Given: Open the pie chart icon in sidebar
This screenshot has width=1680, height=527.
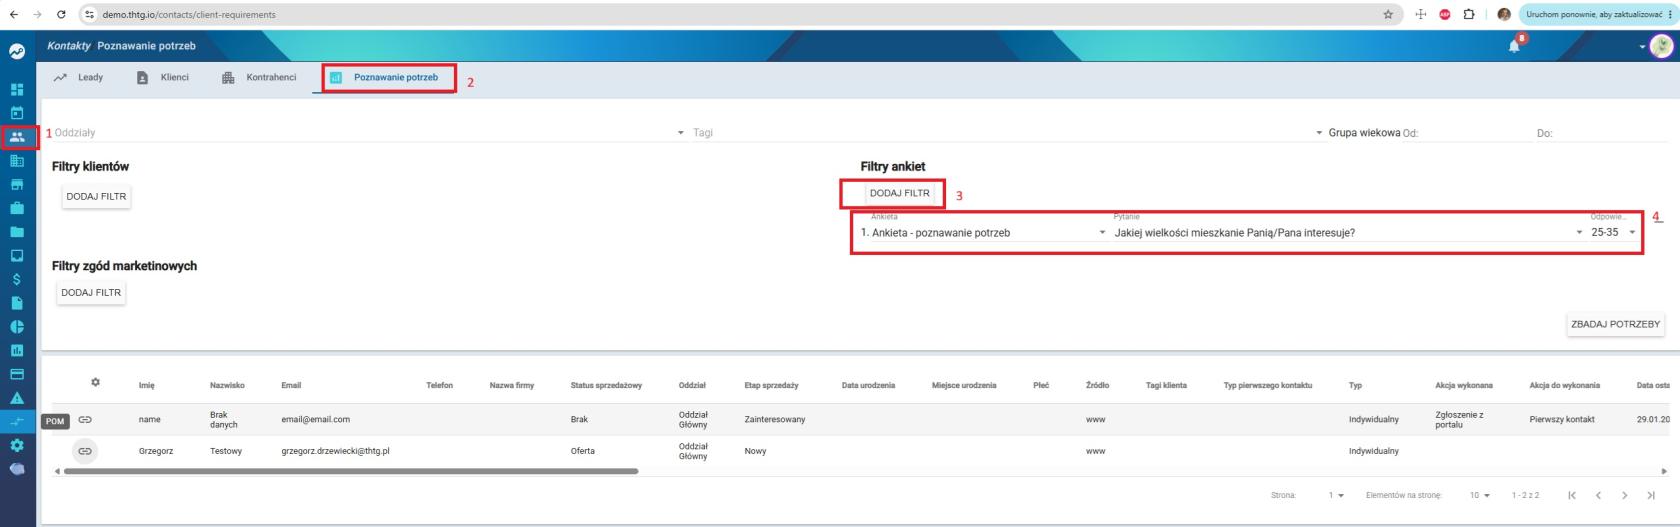Looking at the screenshot, I should [17, 327].
